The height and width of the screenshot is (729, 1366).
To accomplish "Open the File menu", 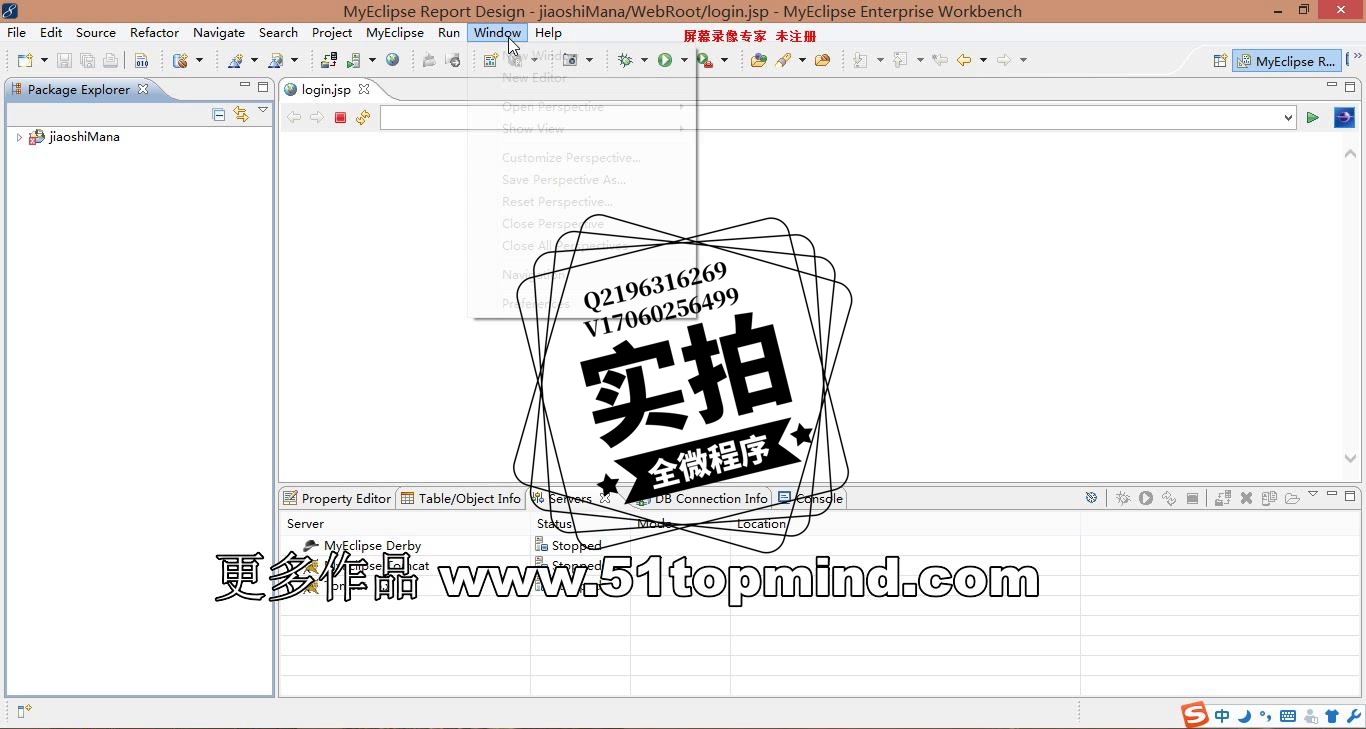I will [x=17, y=33].
